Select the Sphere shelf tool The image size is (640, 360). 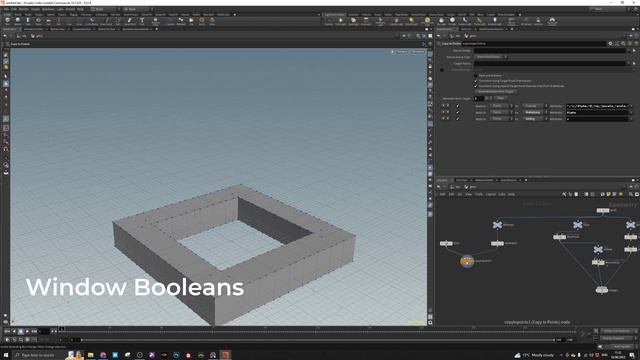pos(18,21)
